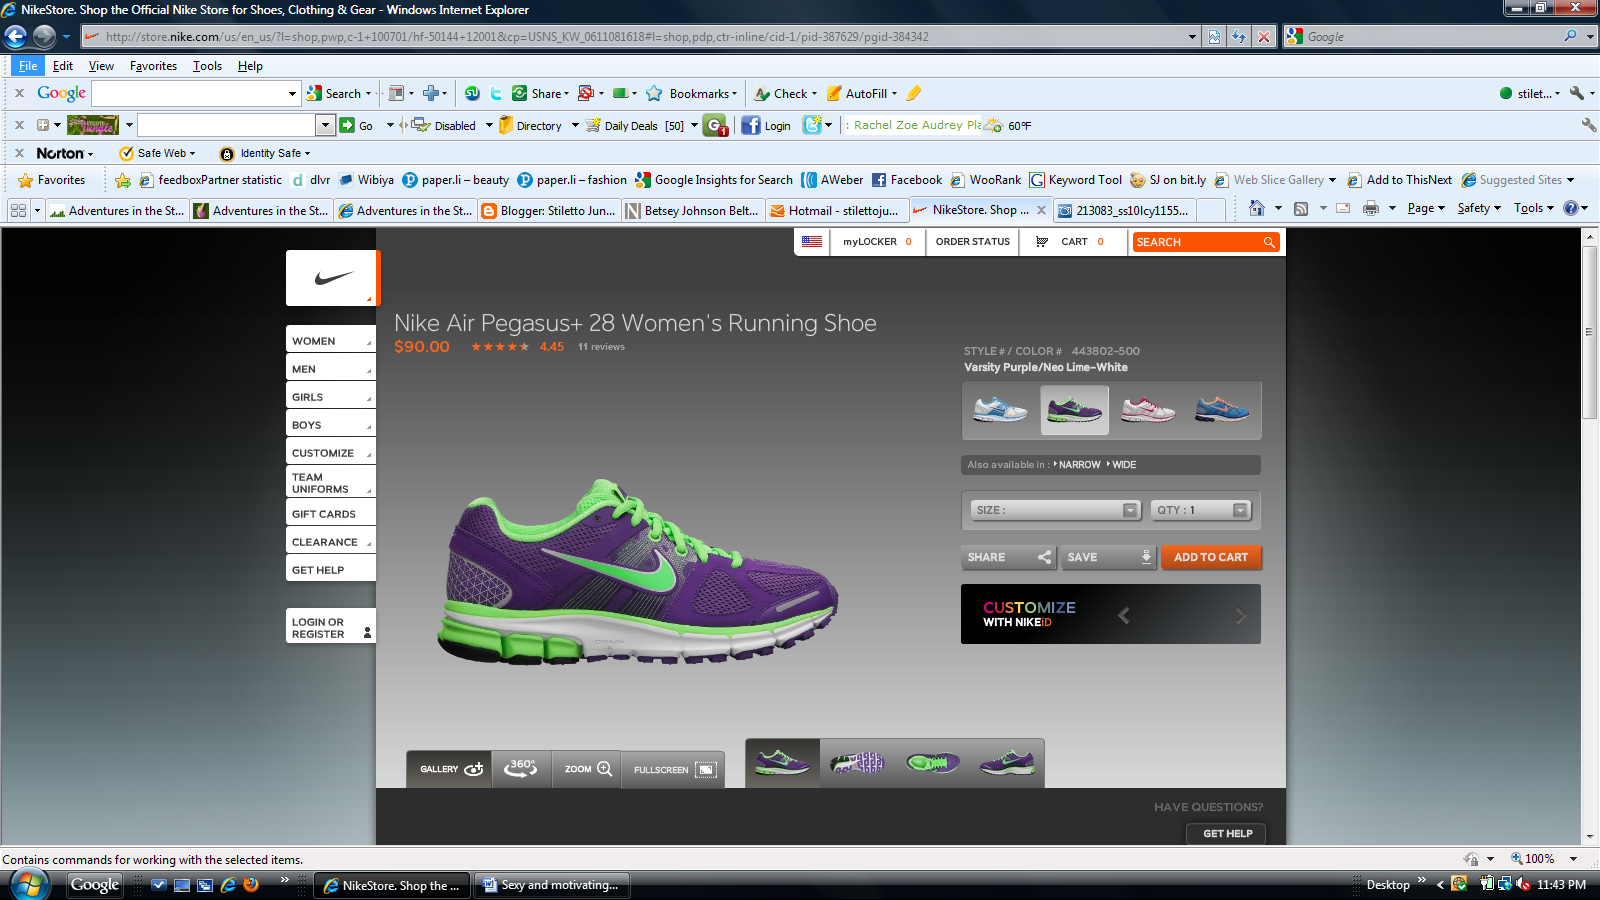Screen dimensions: 1600x900
Task: Open the Tools command bar dropdown
Action: [x=1534, y=208]
